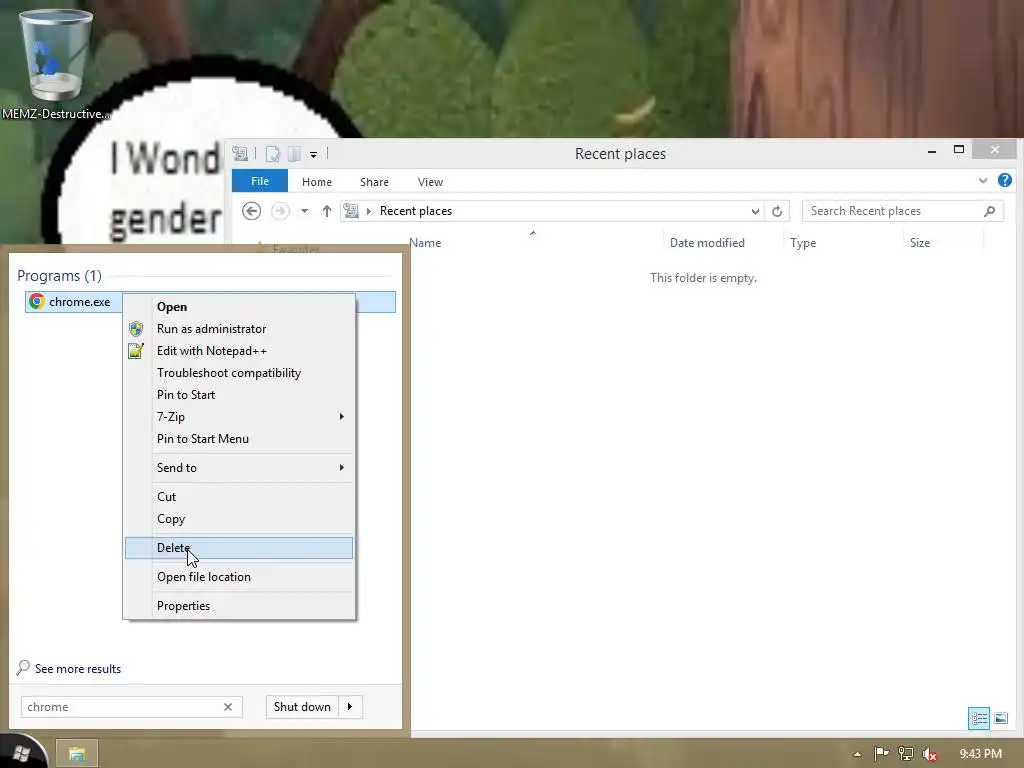Open Customize Quick Access Toolbar dropdown
Screen dimensions: 1024x768
pos(313,155)
